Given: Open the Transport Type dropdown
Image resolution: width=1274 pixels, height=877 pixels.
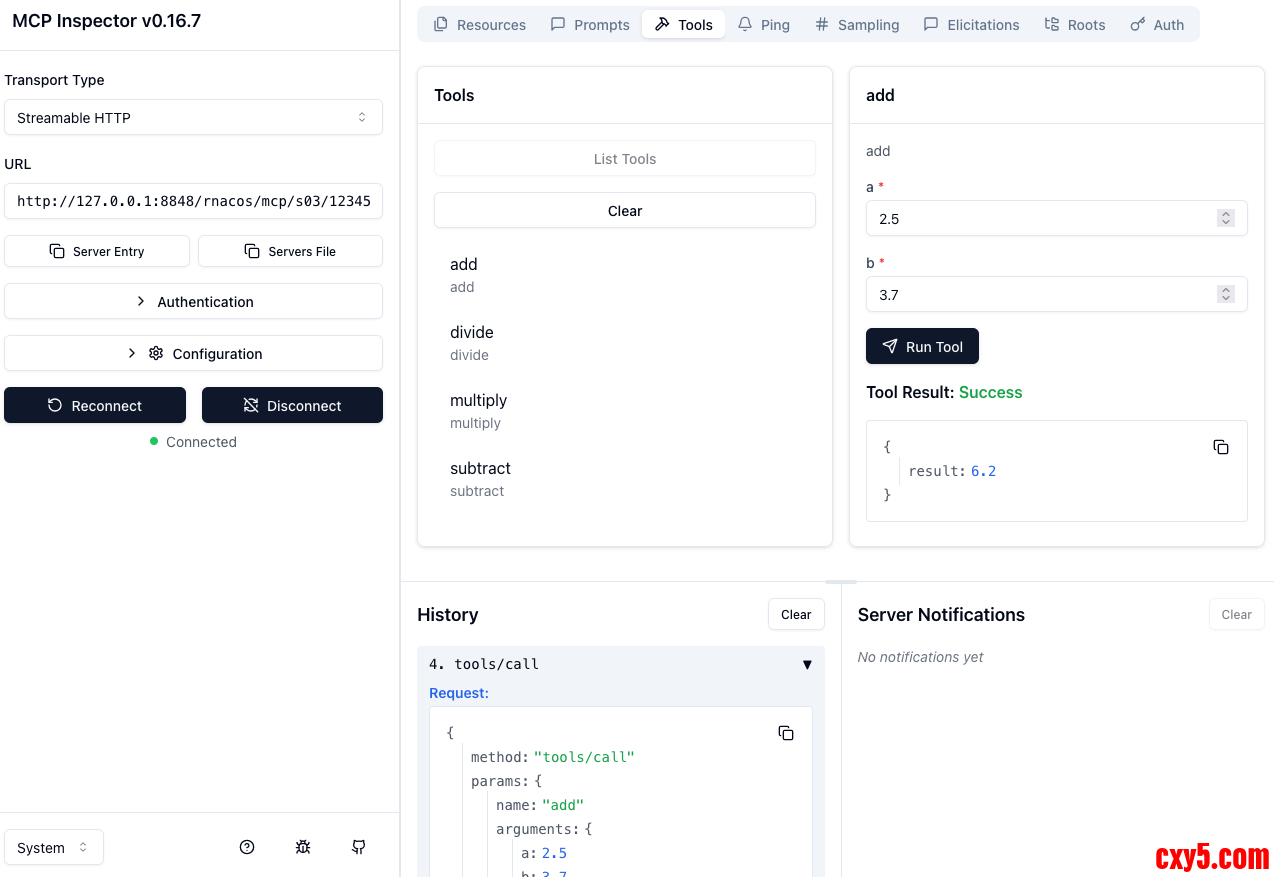Looking at the screenshot, I should coord(193,117).
